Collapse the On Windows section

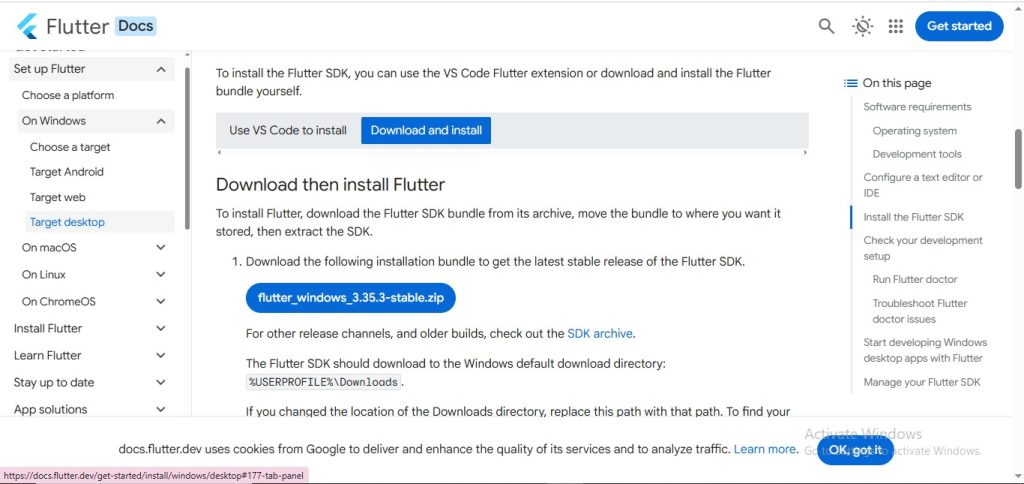(x=161, y=121)
